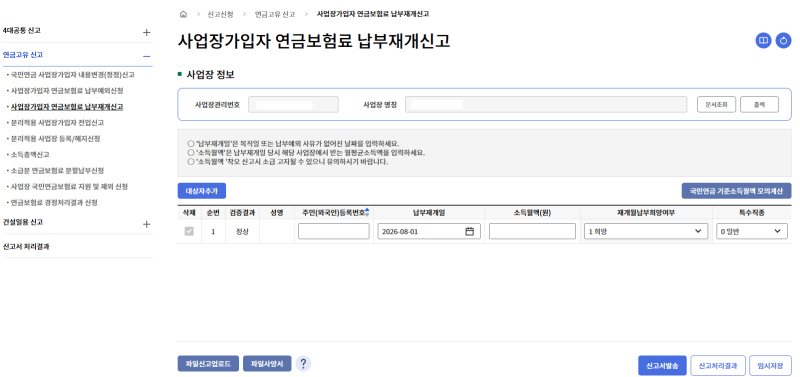The width and height of the screenshot is (800, 377).
Task: Click the 출력 button
Action: [x=759, y=104]
